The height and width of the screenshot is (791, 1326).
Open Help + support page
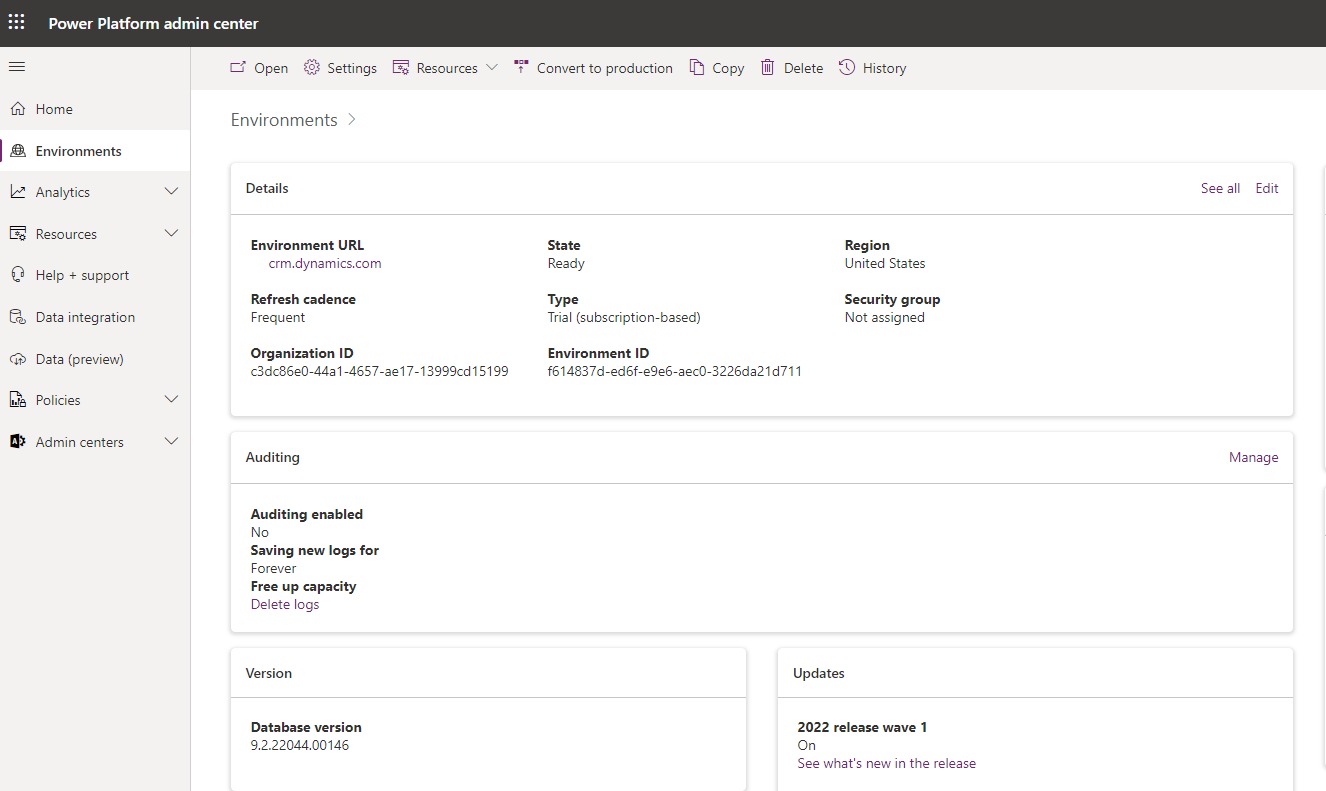click(82, 275)
